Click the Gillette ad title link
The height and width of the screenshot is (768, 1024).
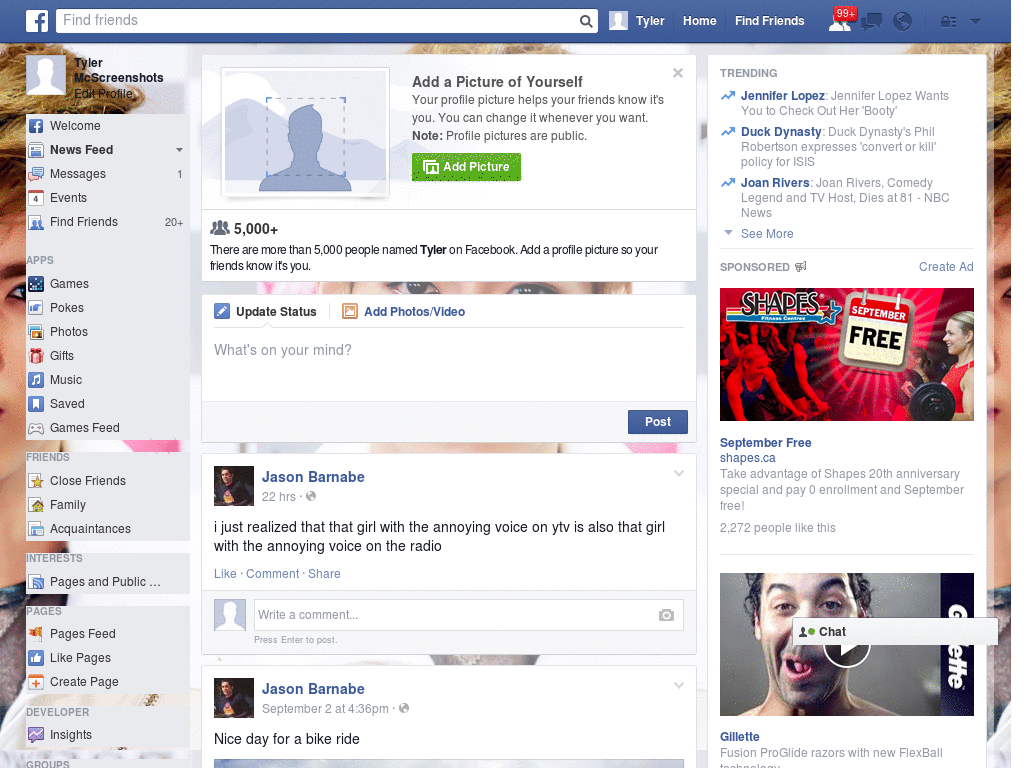pos(739,737)
